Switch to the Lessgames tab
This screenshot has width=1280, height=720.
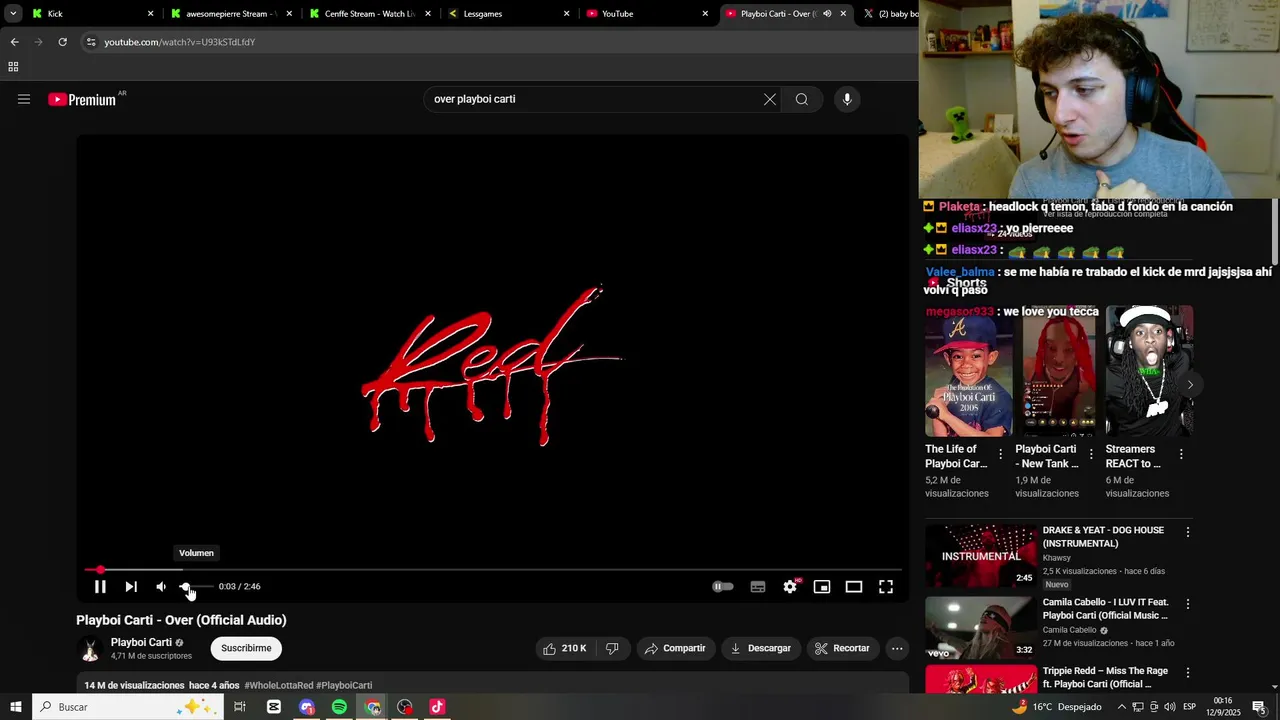point(507,14)
